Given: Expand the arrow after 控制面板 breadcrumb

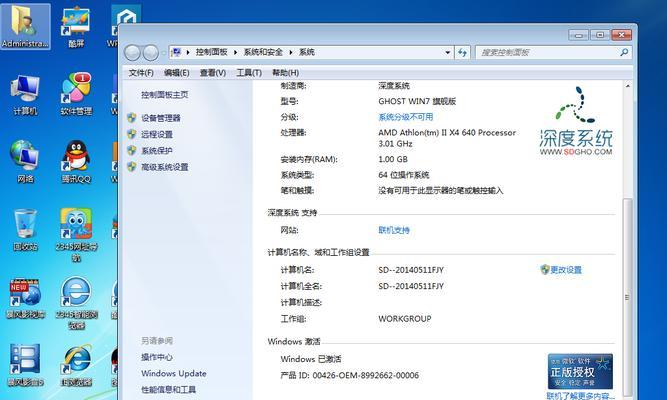Looking at the screenshot, I should [235, 52].
